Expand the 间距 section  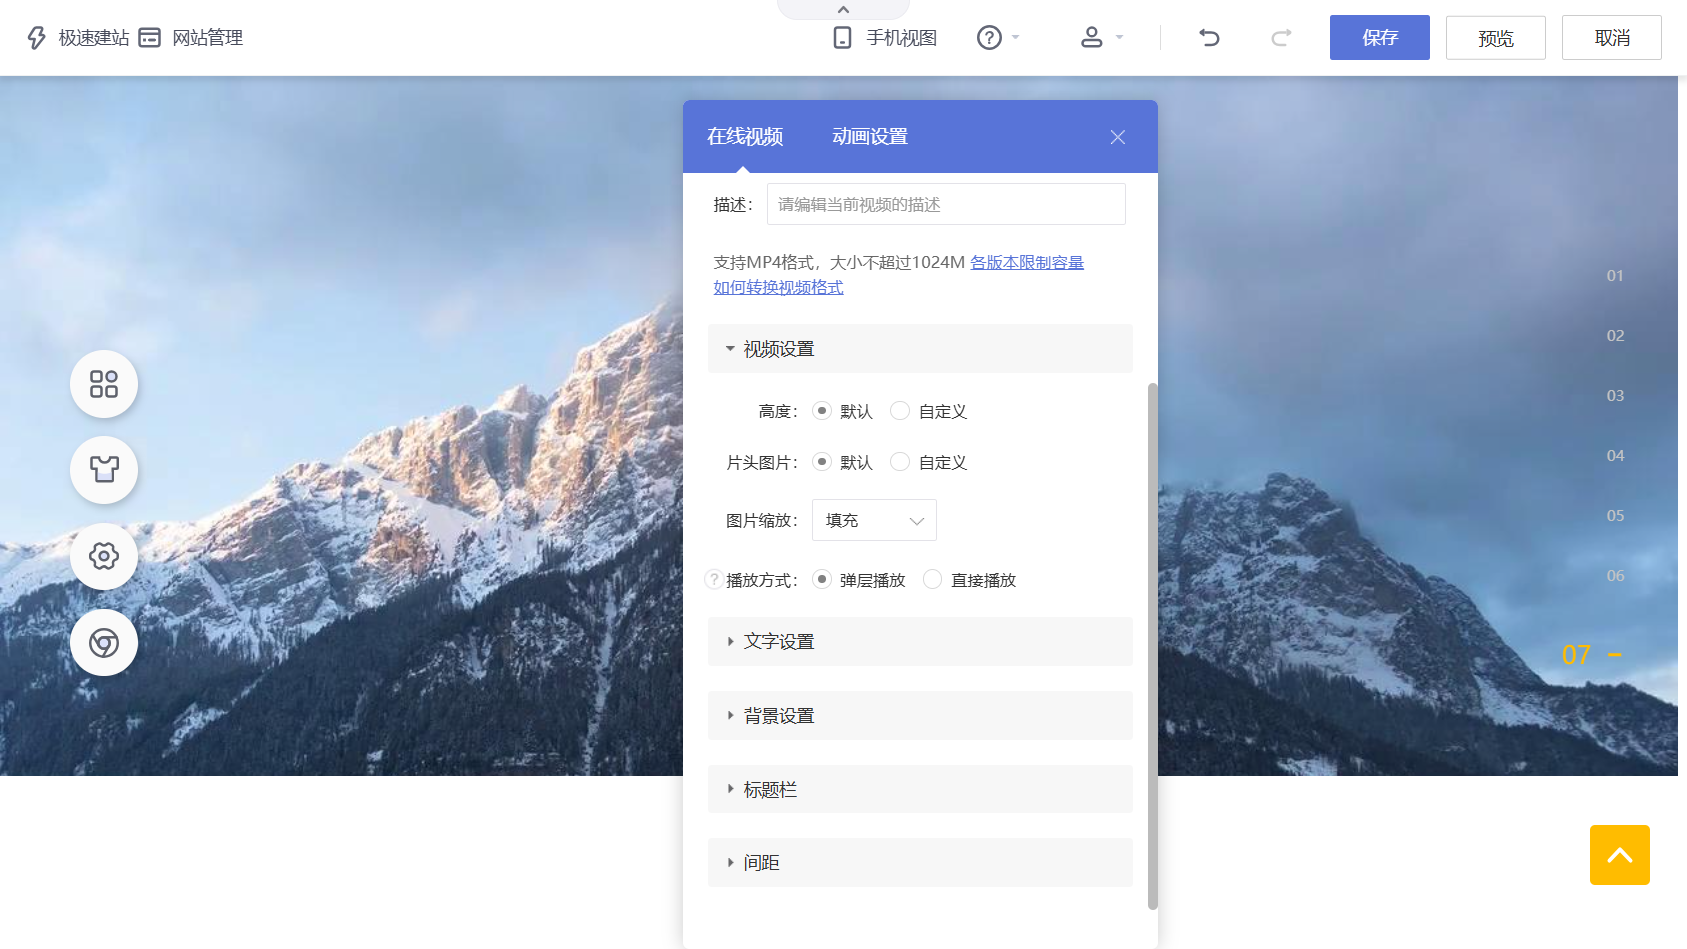coord(920,863)
